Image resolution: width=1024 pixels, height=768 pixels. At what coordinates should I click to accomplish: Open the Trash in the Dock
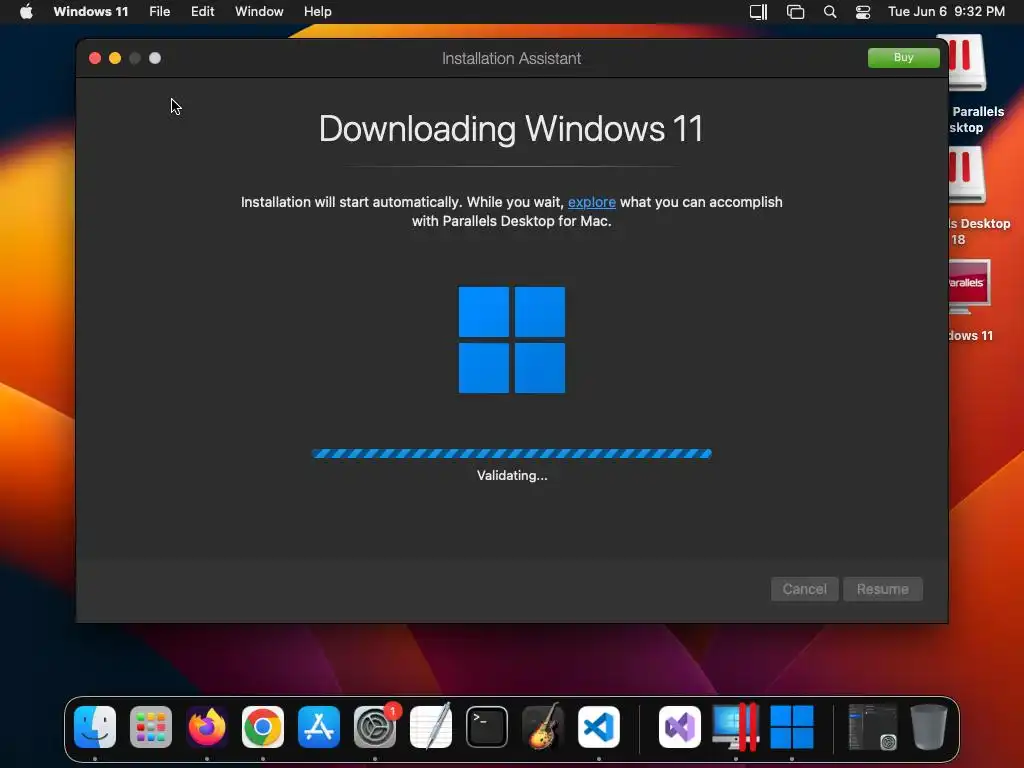point(929,727)
